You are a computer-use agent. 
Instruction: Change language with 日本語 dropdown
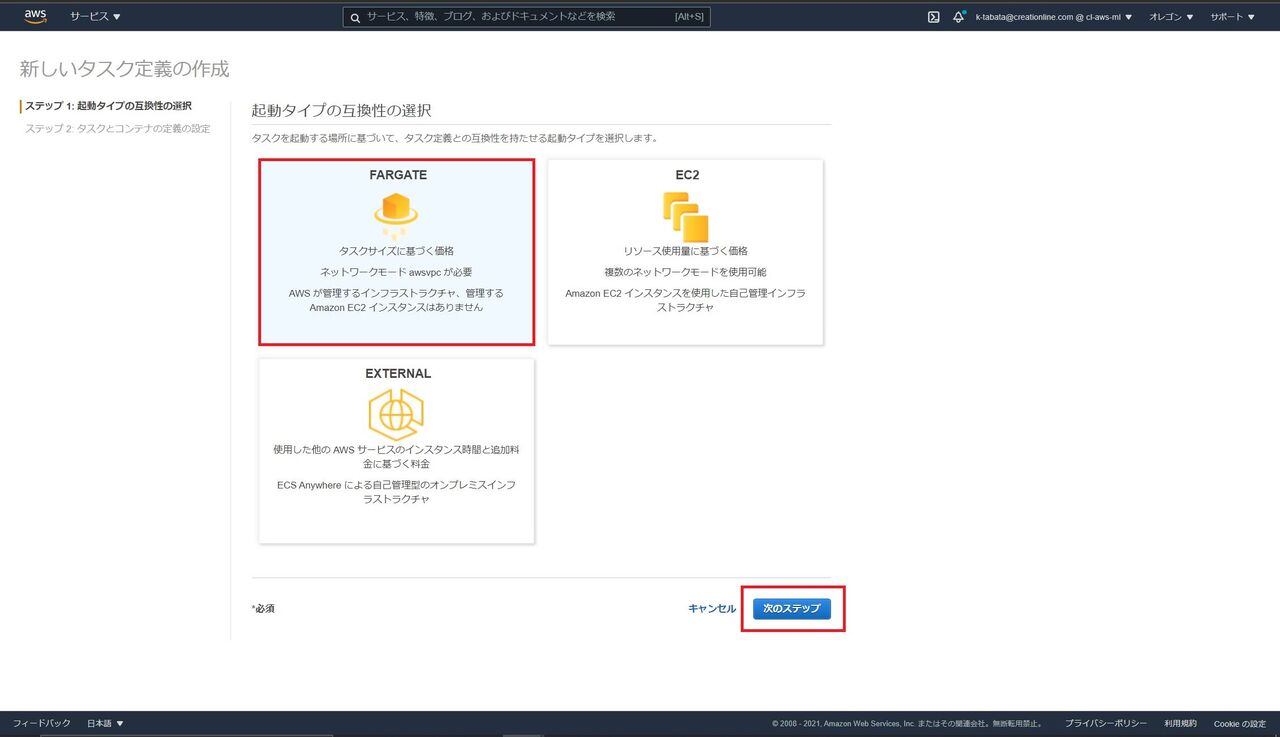click(x=105, y=723)
